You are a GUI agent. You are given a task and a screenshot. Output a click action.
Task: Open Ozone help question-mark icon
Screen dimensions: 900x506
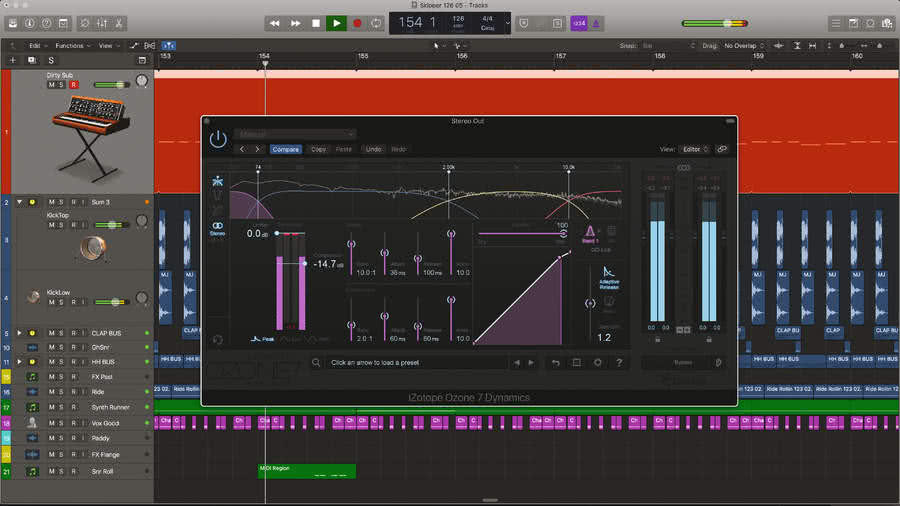[x=619, y=363]
